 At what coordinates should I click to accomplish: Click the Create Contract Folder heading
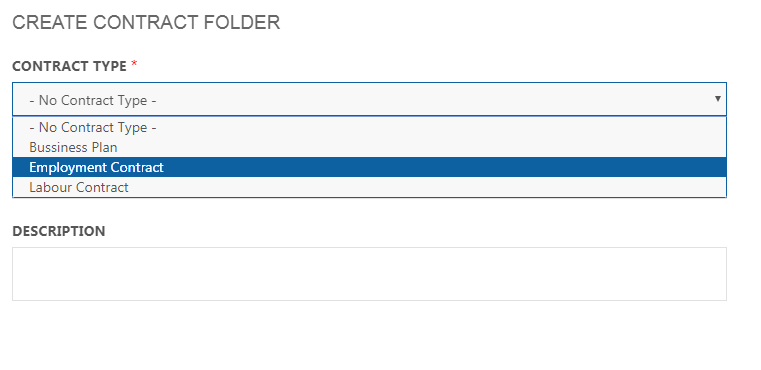(146, 23)
